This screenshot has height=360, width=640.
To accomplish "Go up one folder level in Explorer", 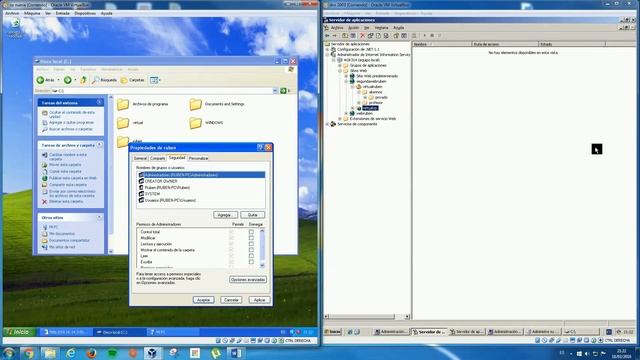I will [83, 80].
